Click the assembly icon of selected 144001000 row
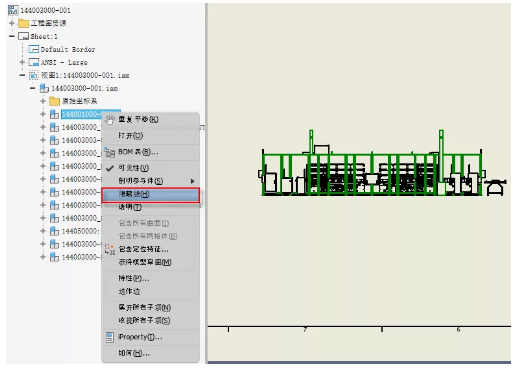This screenshot has height=368, width=519. [x=54, y=114]
